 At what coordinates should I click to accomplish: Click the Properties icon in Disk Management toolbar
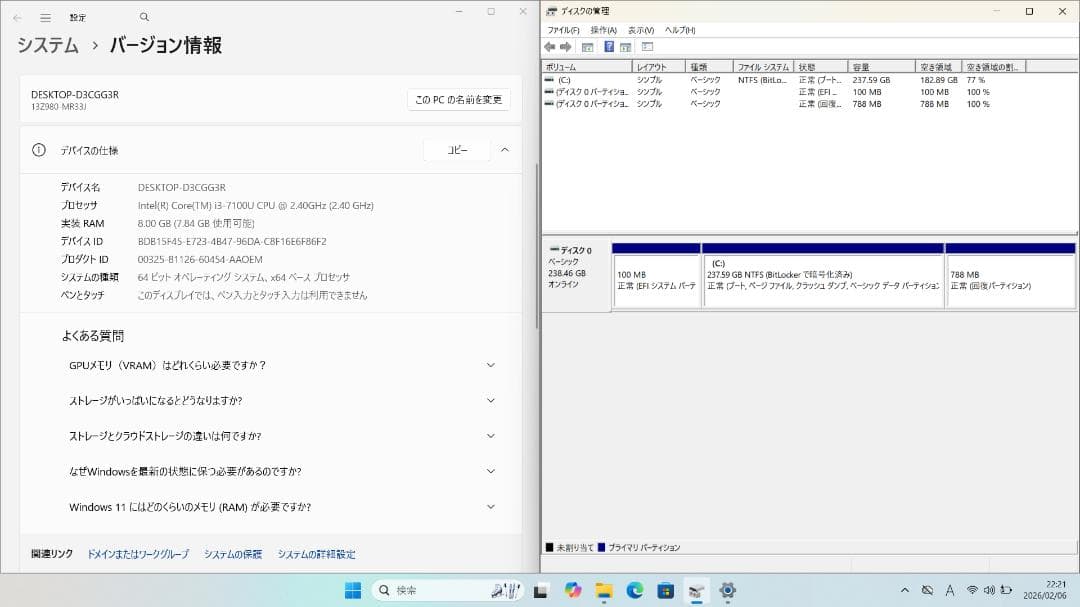[624, 45]
